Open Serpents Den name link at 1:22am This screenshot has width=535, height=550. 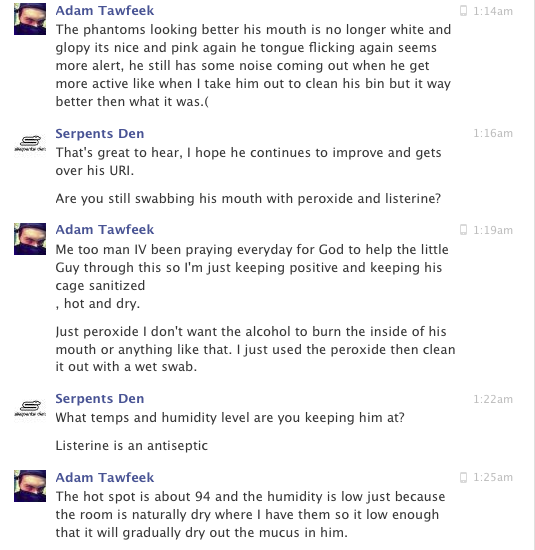point(100,398)
